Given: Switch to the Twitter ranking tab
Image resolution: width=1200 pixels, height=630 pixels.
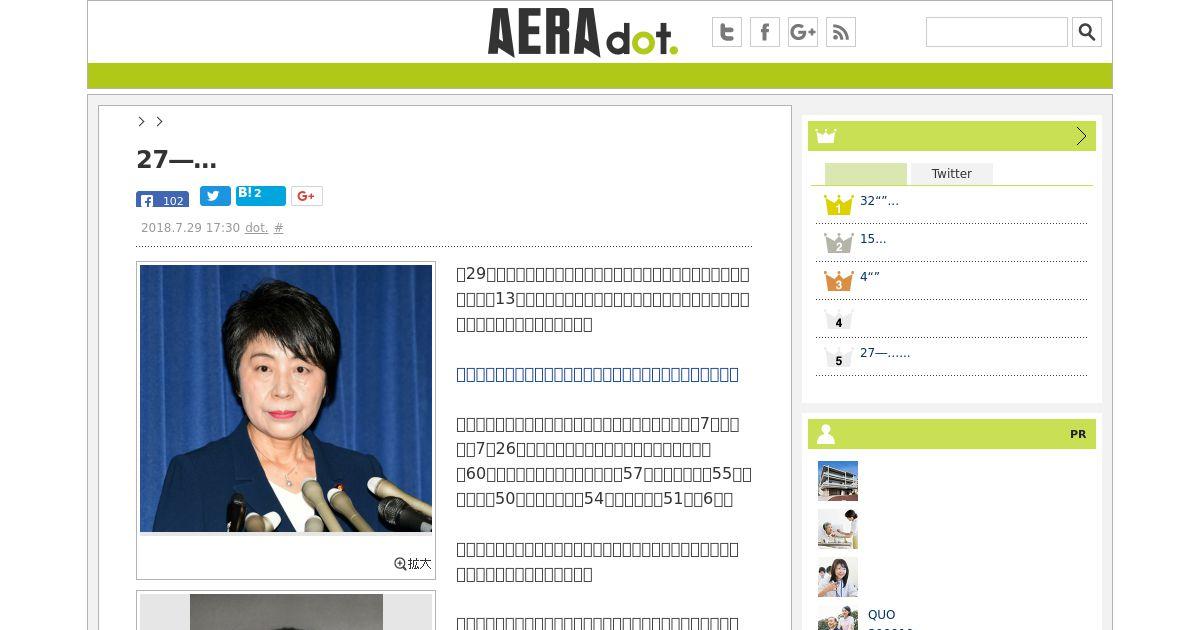Looking at the screenshot, I should tap(952, 174).
